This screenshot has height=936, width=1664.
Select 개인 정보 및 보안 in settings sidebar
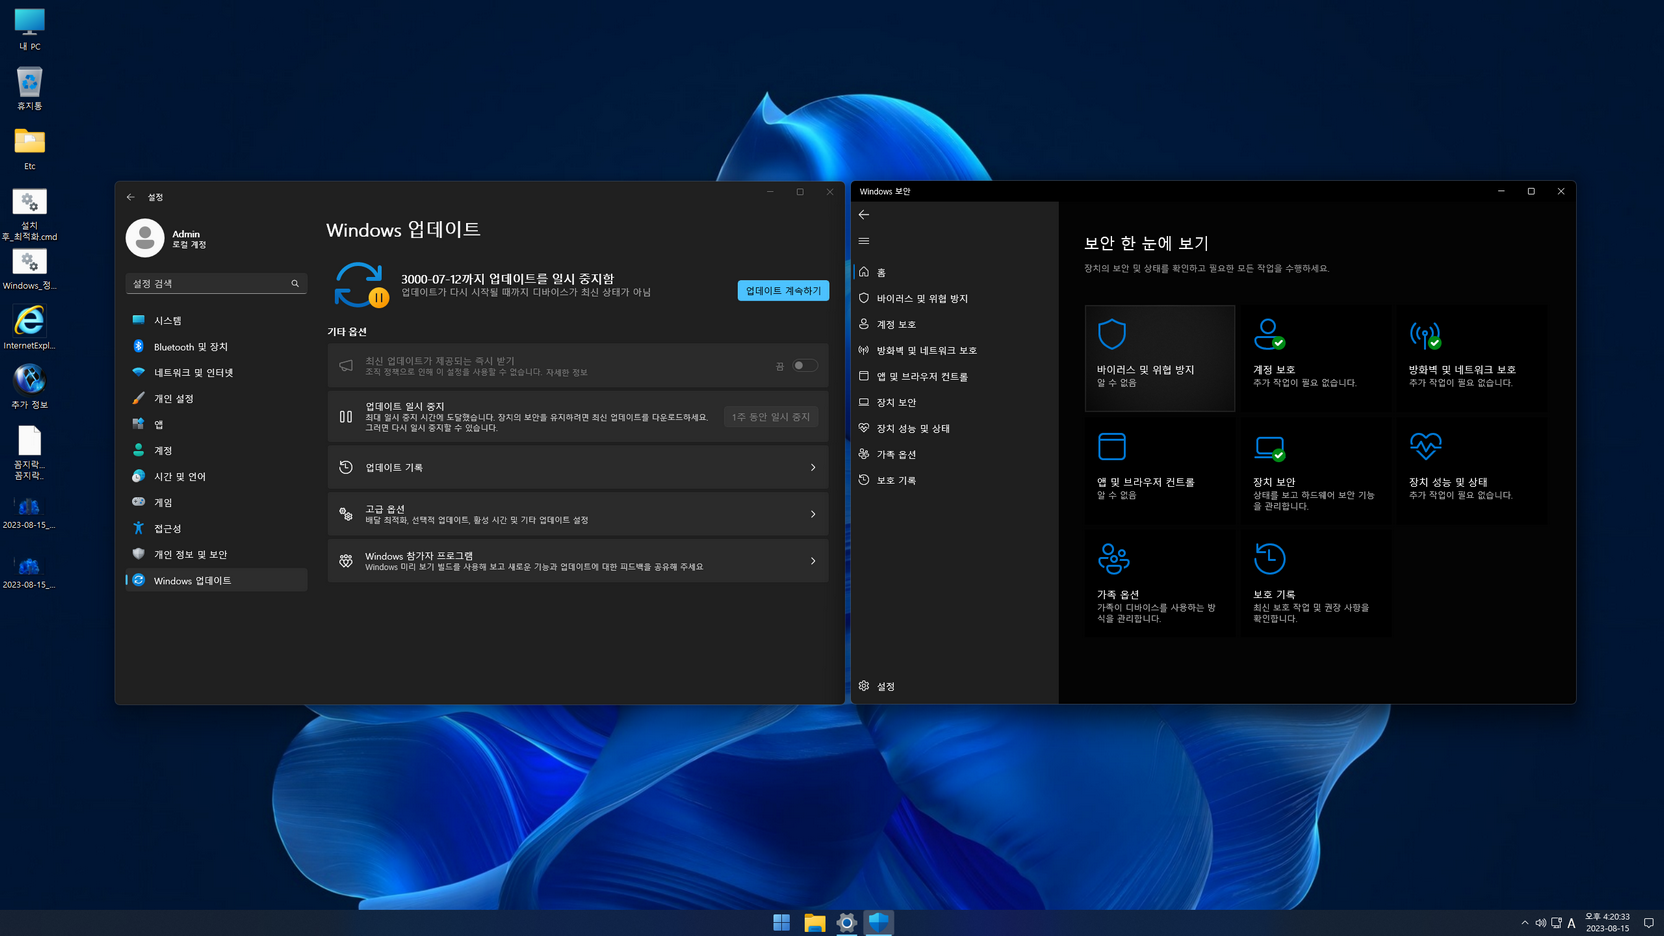click(x=216, y=555)
